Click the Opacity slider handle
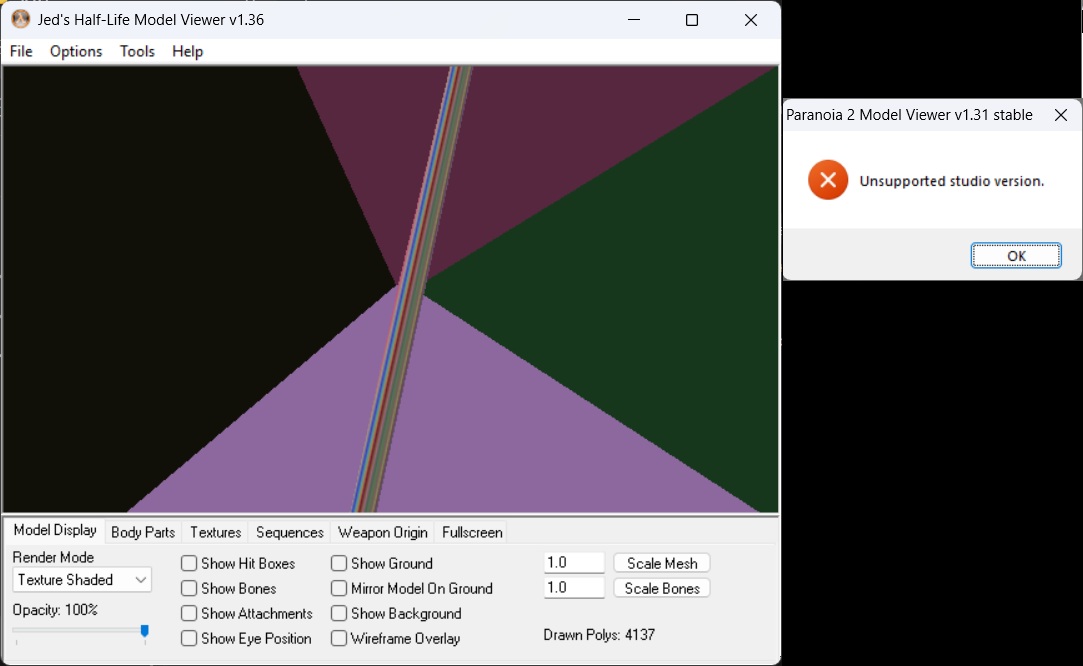Viewport: 1083px width, 666px height. [145, 631]
